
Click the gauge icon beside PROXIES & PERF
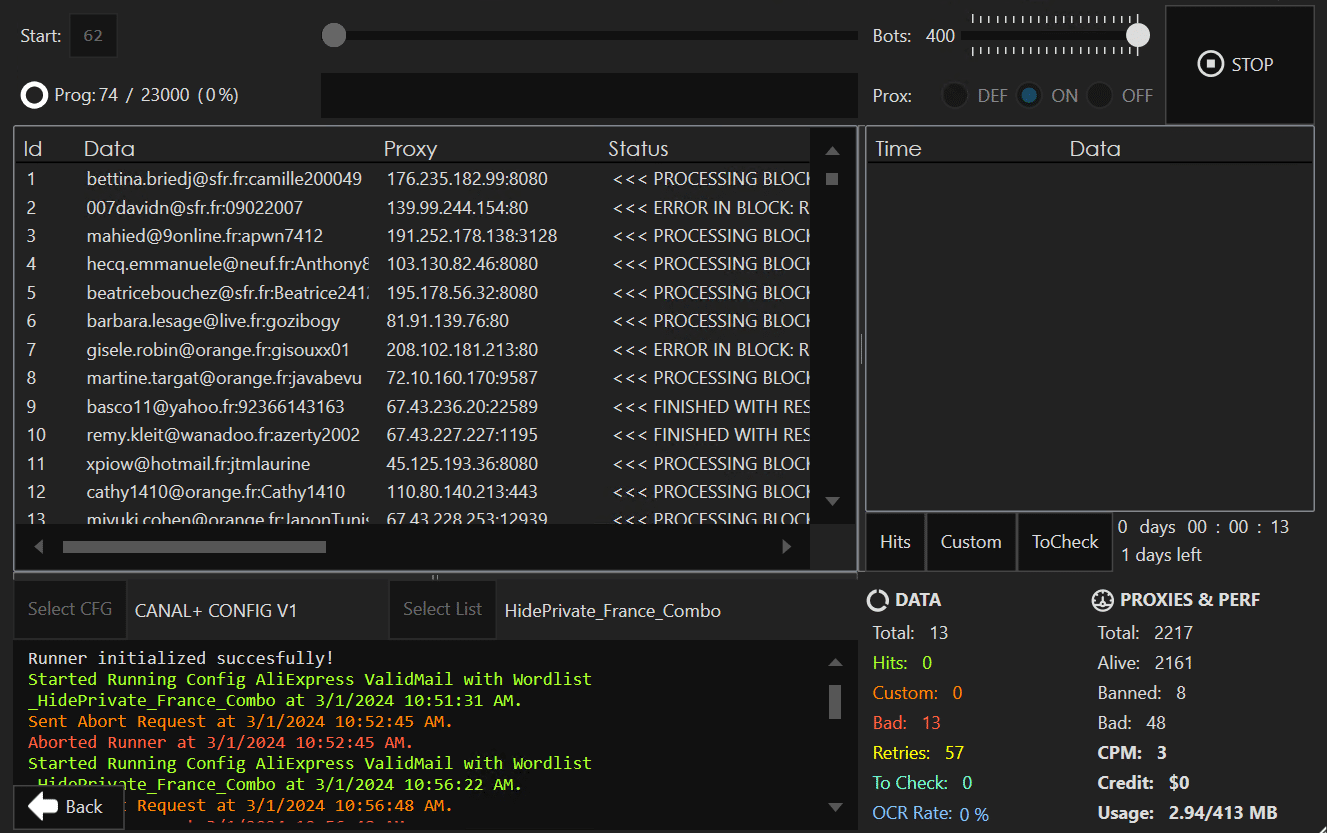pyautogui.click(x=1102, y=600)
